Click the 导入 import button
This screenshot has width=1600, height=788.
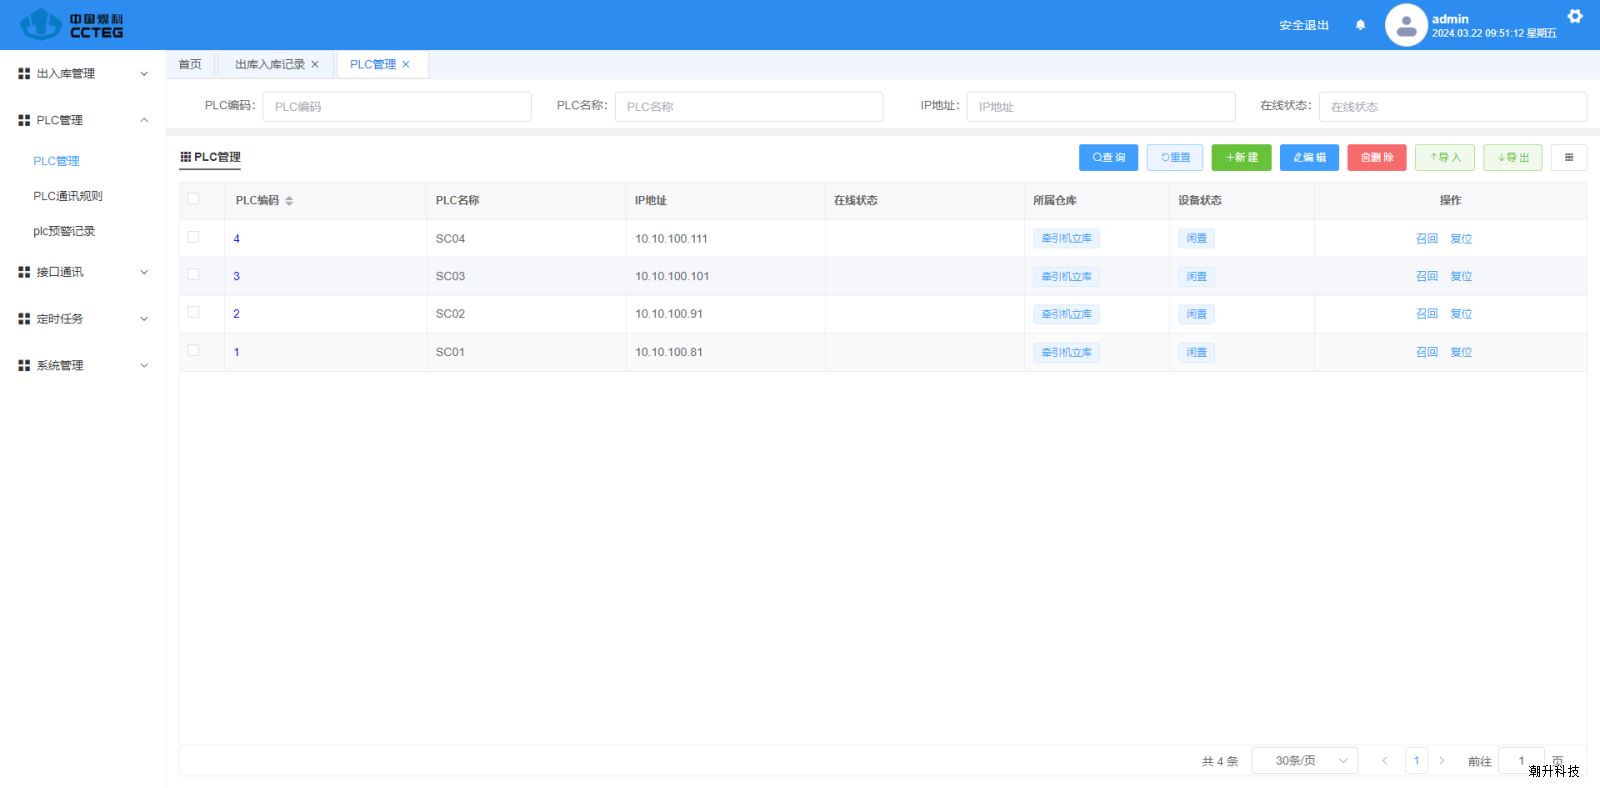click(x=1445, y=157)
